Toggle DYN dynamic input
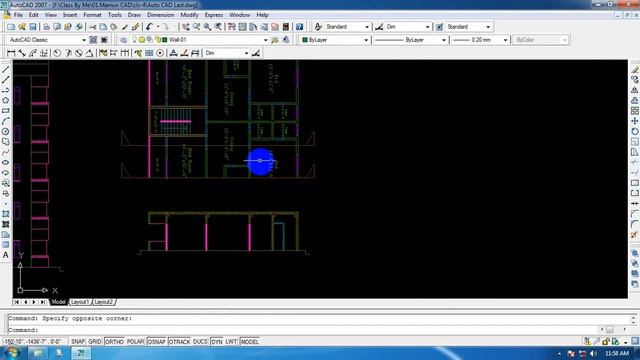640x360 pixels. [217, 342]
